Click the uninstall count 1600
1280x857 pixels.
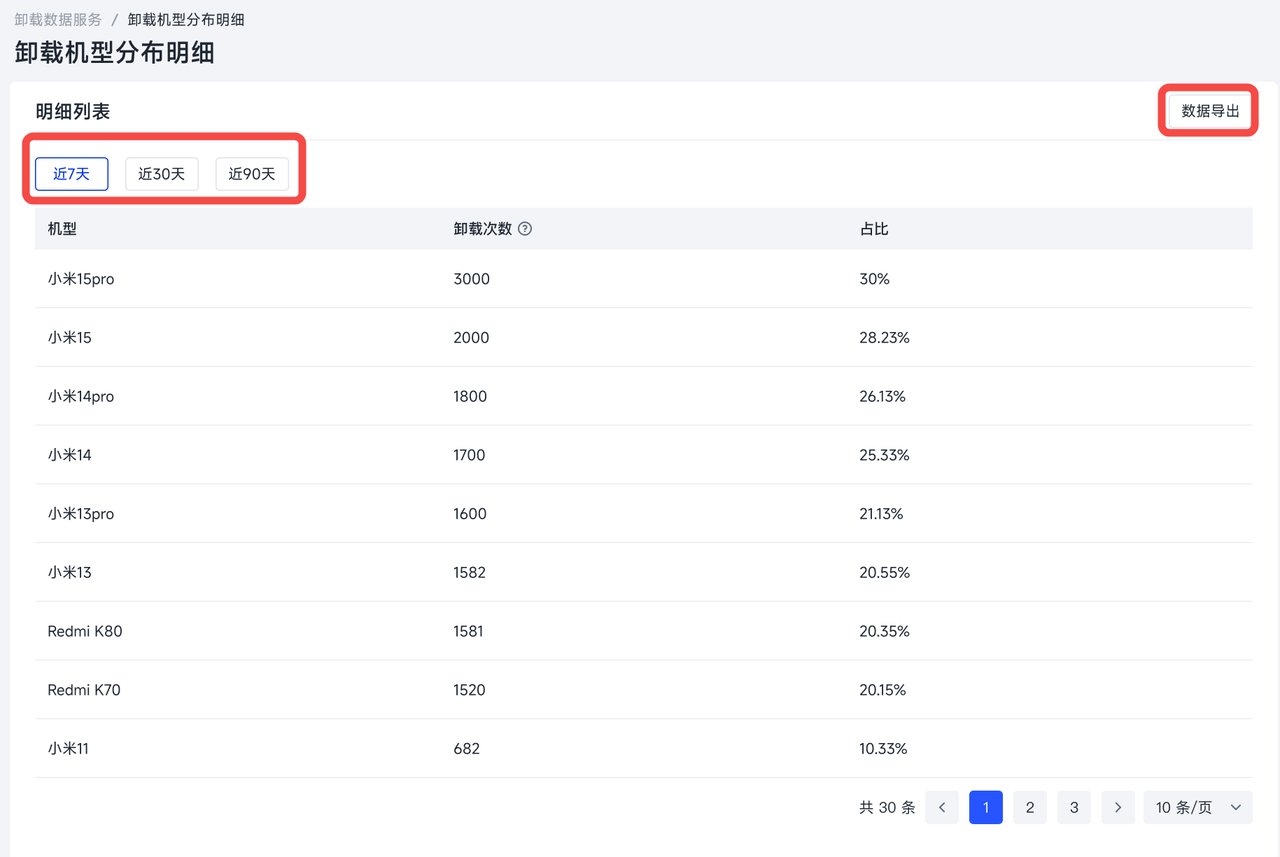coord(470,514)
